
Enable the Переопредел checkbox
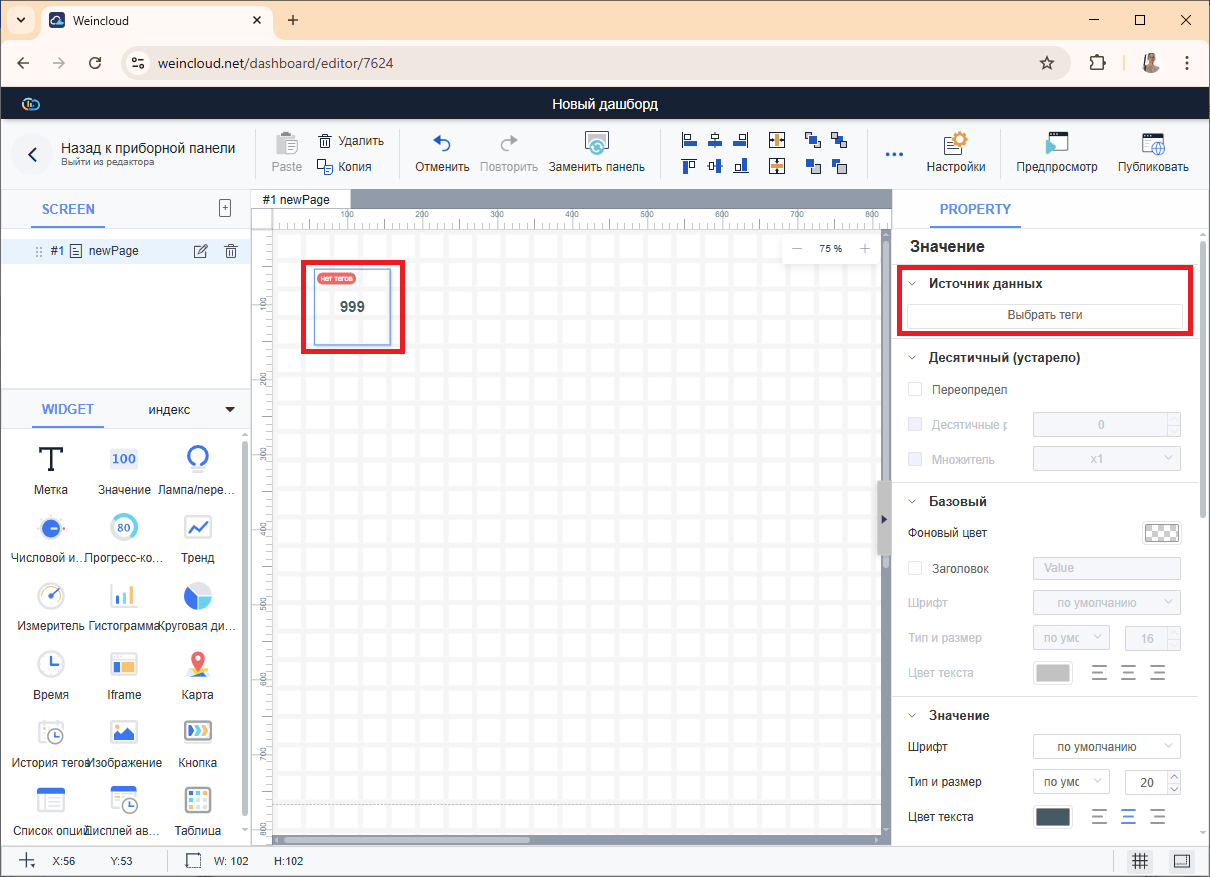click(x=915, y=389)
